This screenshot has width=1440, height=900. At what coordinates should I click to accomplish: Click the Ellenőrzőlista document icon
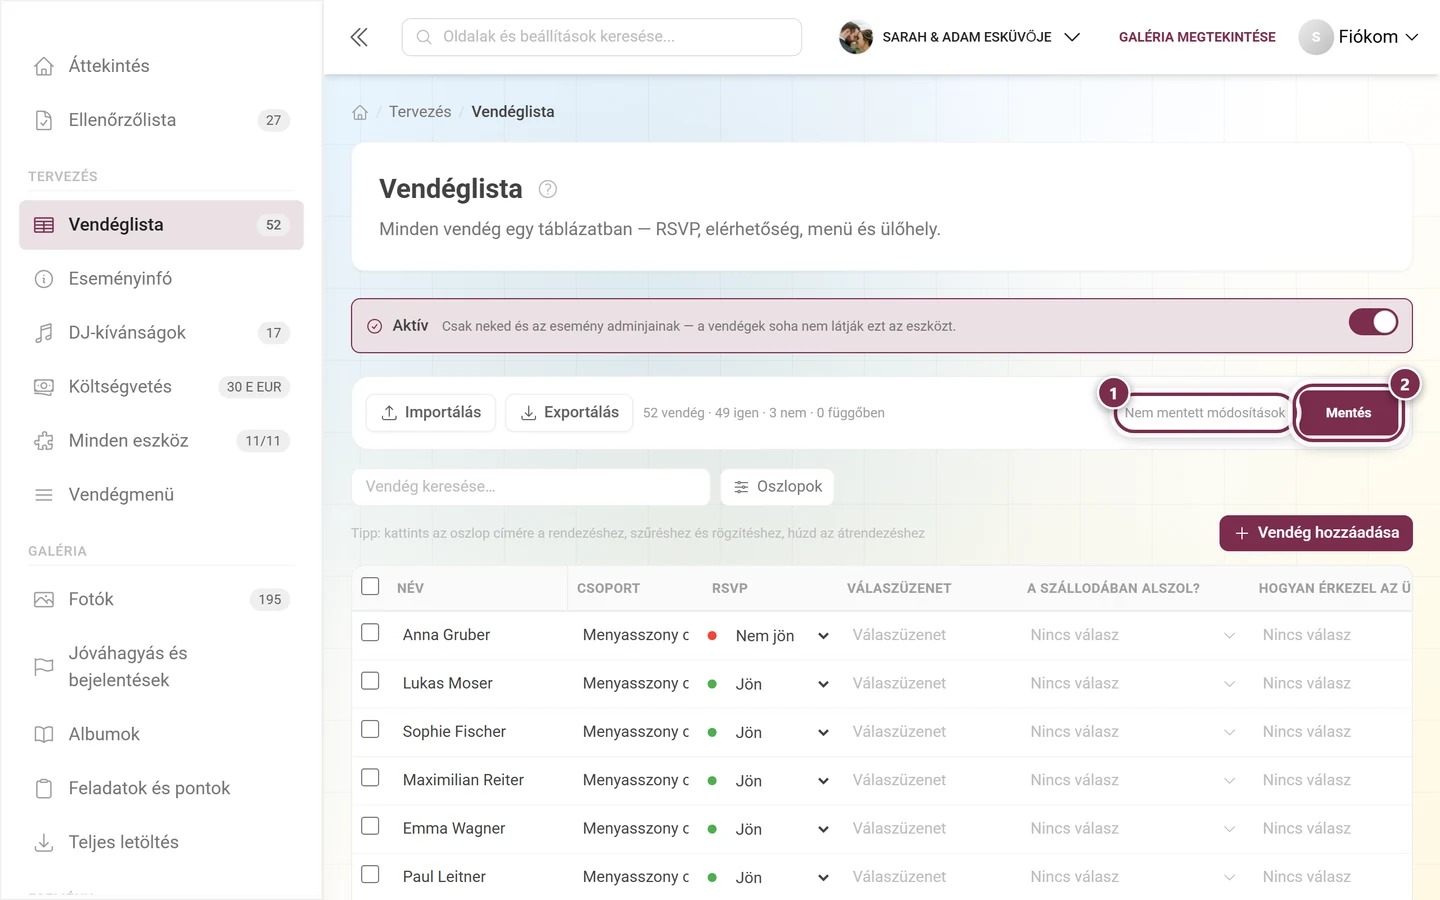point(44,120)
